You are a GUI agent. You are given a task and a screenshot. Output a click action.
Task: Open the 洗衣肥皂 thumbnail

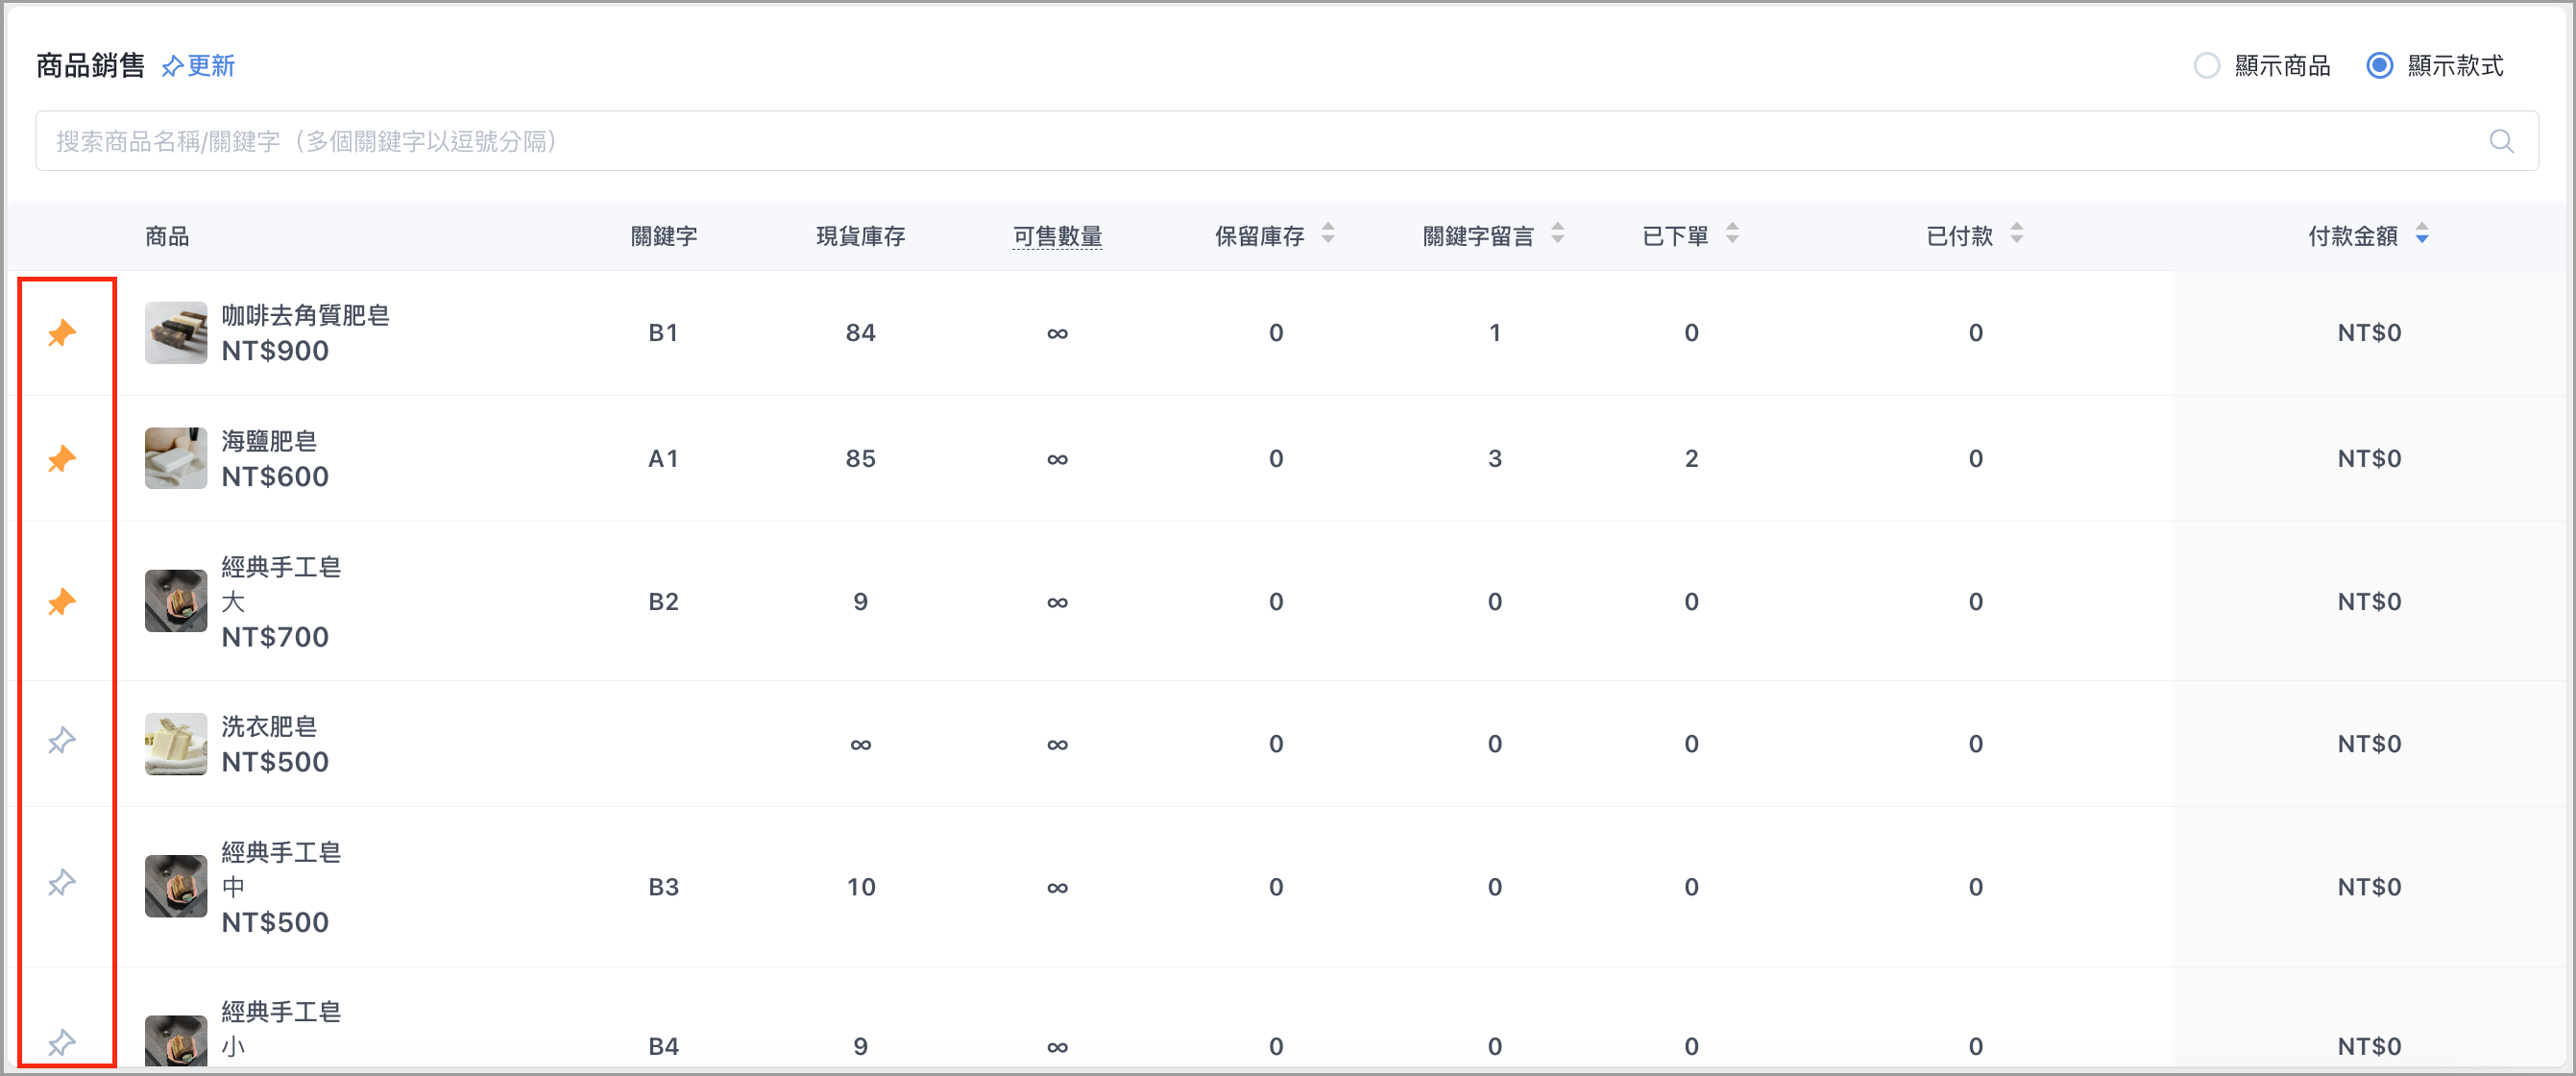176,744
